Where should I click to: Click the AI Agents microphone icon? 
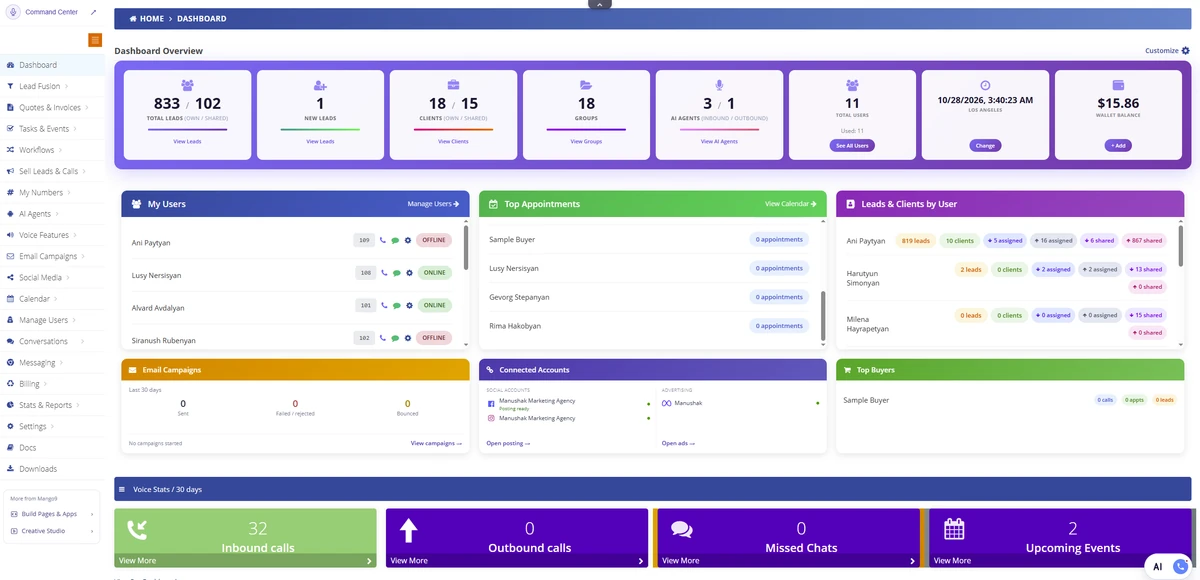coord(719,86)
